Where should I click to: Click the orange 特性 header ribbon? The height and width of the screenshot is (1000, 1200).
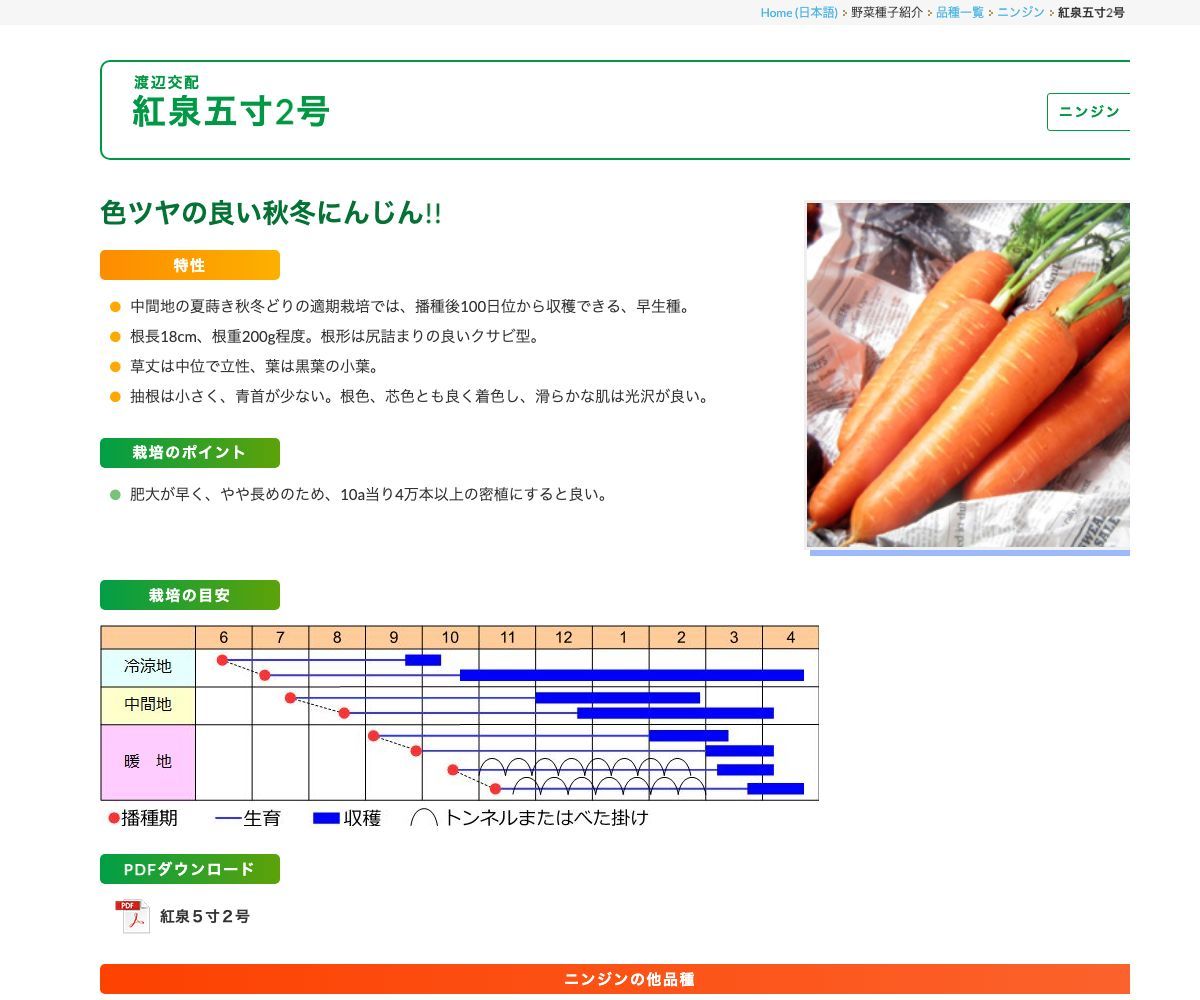pyautogui.click(x=189, y=265)
